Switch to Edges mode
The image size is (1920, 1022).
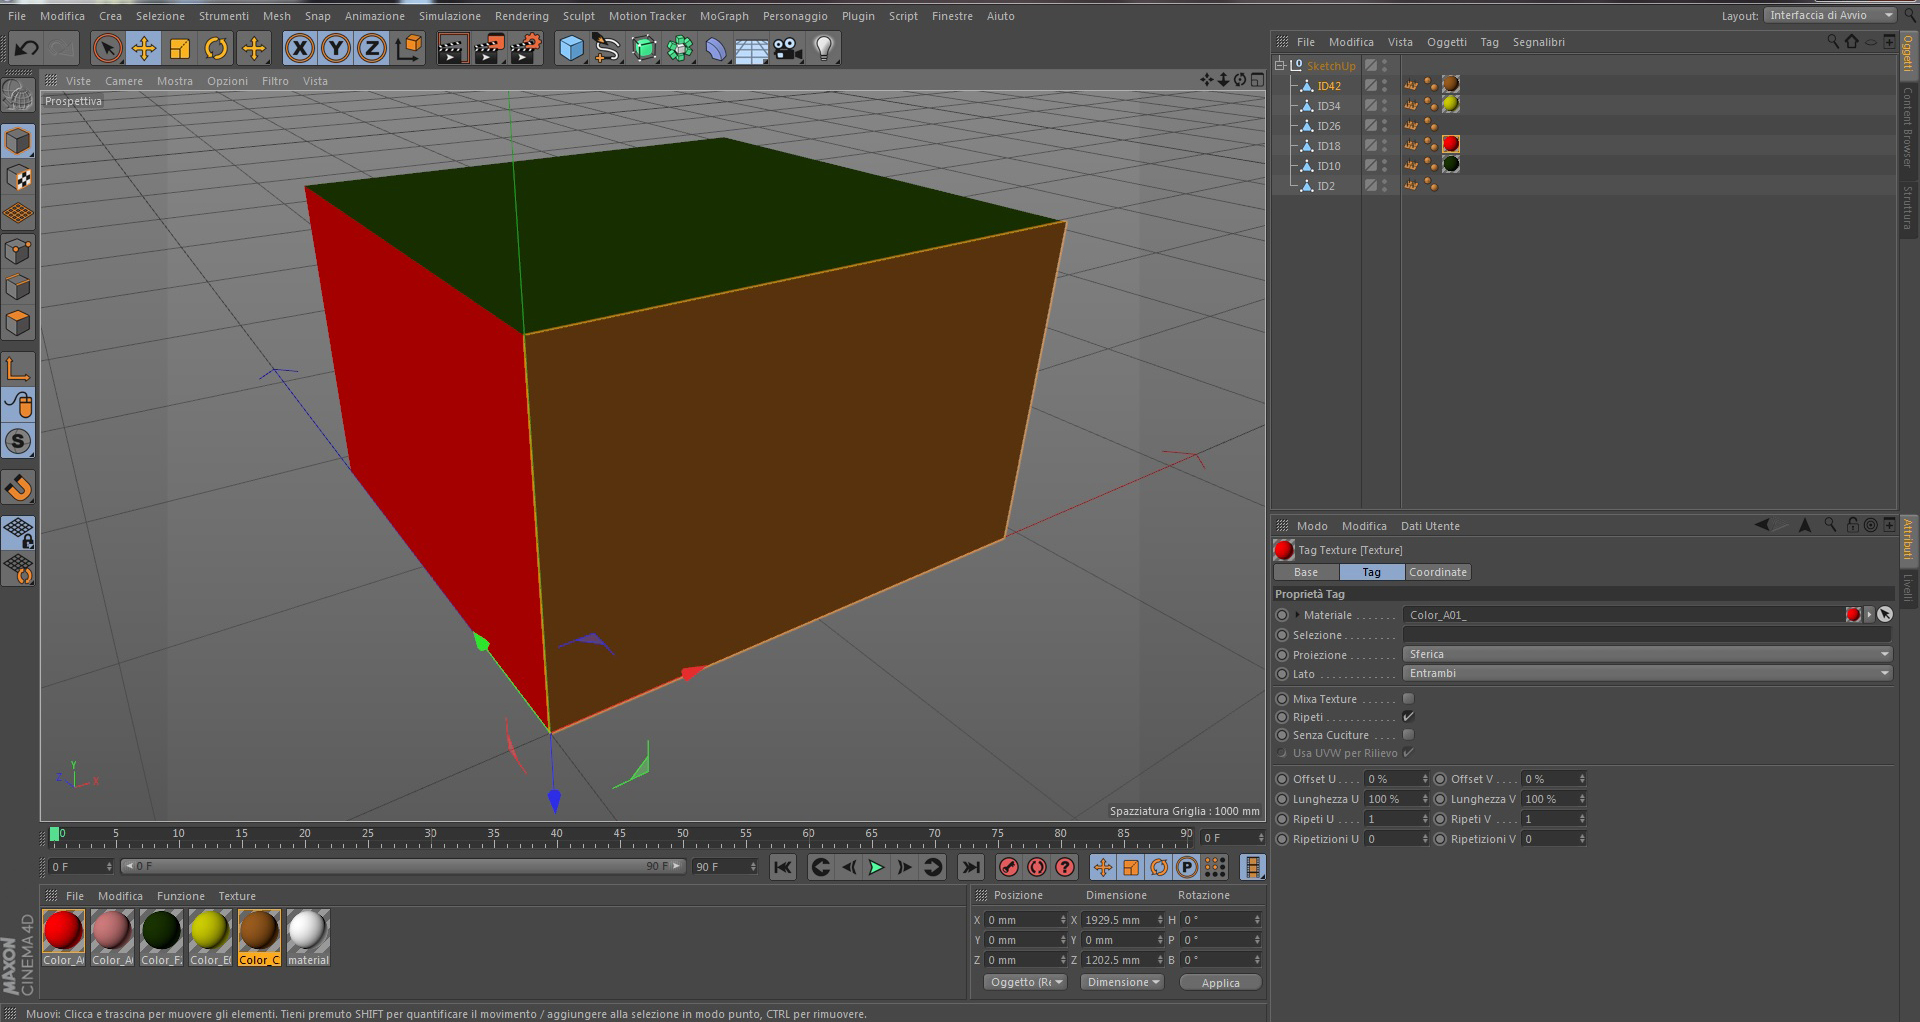(18, 287)
